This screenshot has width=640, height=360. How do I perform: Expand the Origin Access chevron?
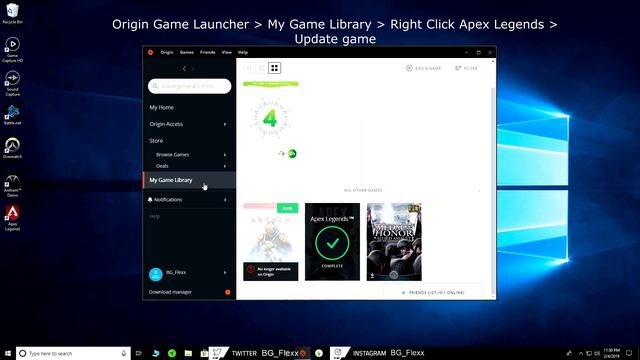[225, 124]
